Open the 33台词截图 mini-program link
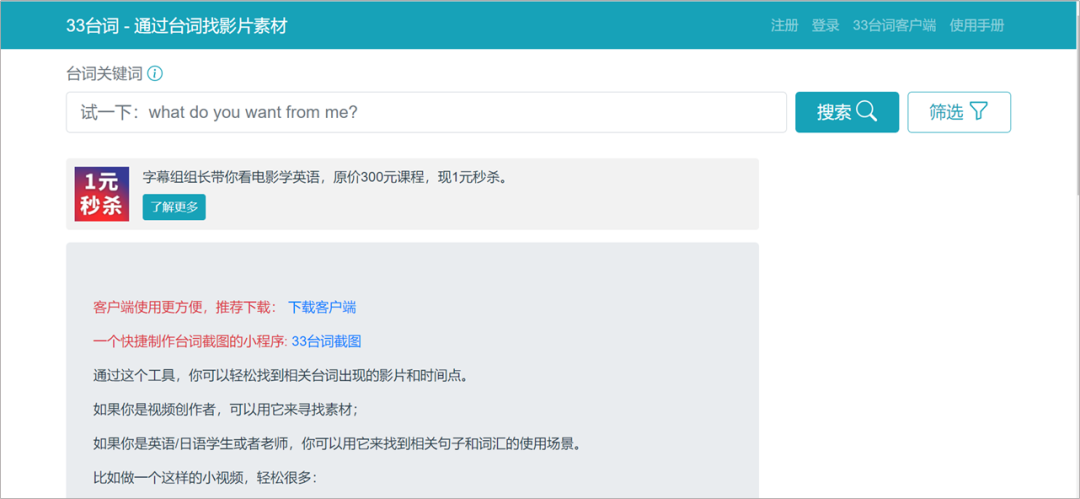 point(326,341)
